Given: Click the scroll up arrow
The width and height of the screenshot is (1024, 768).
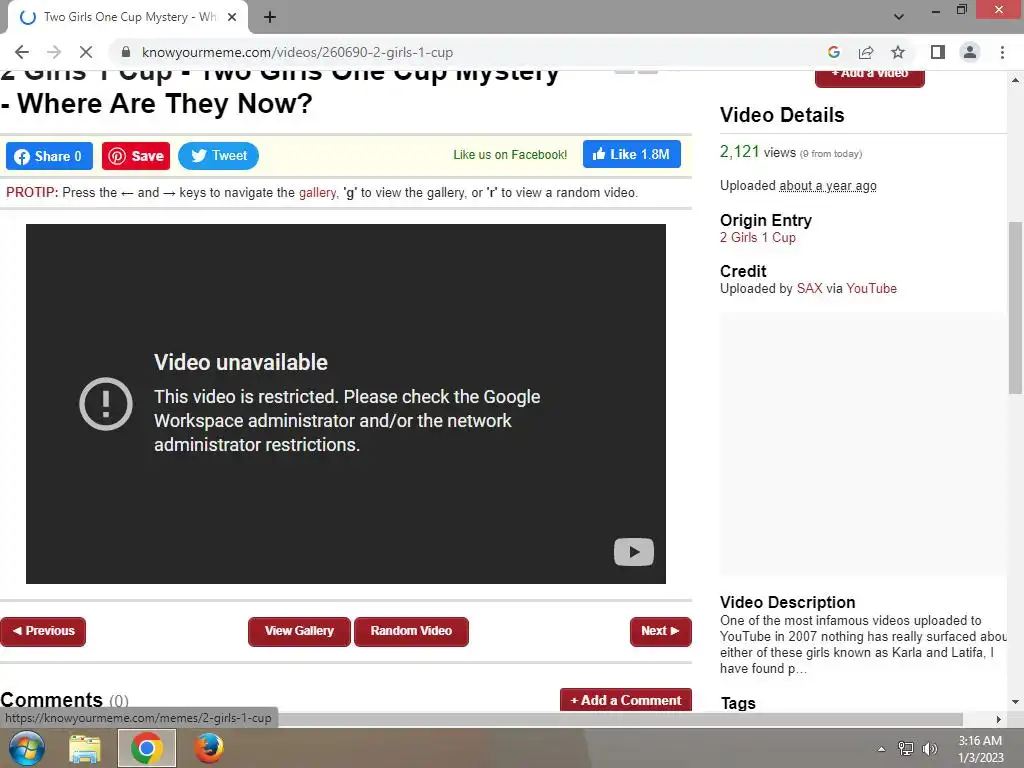Looking at the screenshot, I should point(1015,80).
